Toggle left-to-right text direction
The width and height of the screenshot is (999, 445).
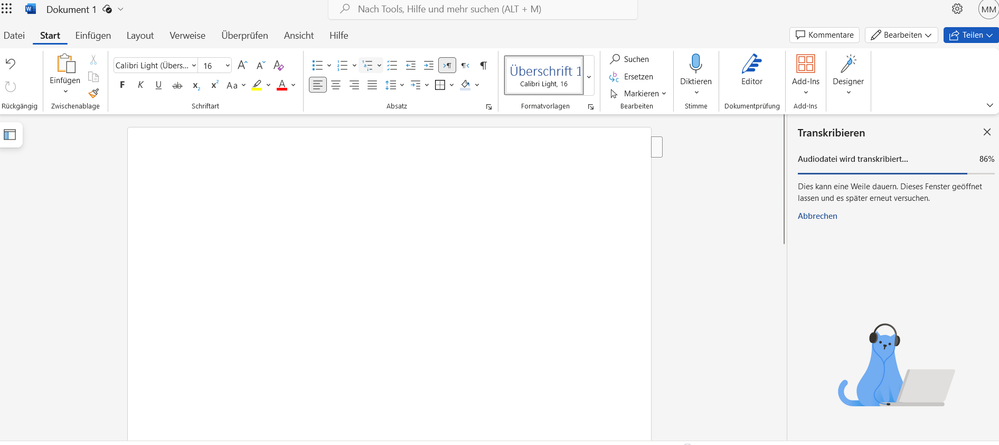[447, 65]
